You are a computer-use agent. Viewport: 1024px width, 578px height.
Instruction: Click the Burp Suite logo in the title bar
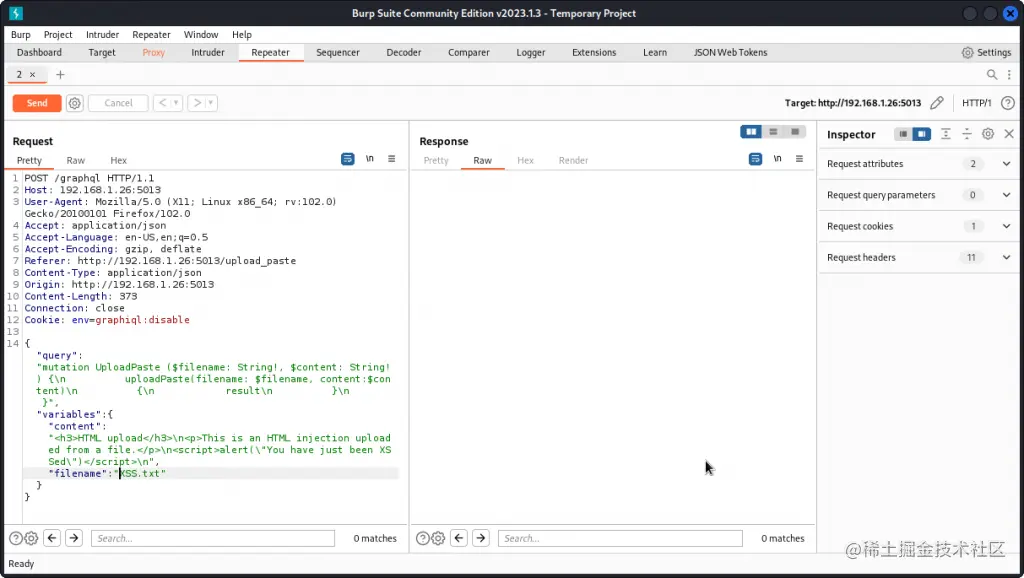coord(16,13)
